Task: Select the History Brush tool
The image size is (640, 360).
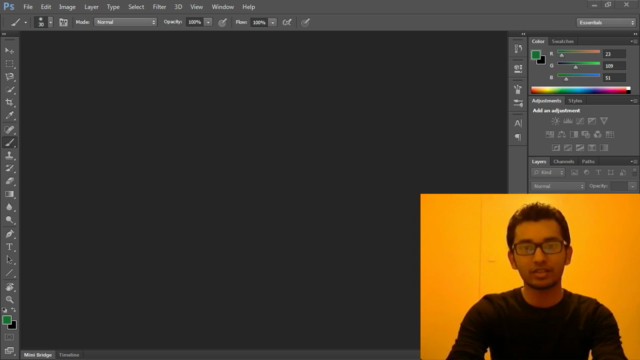Action: tap(9, 168)
